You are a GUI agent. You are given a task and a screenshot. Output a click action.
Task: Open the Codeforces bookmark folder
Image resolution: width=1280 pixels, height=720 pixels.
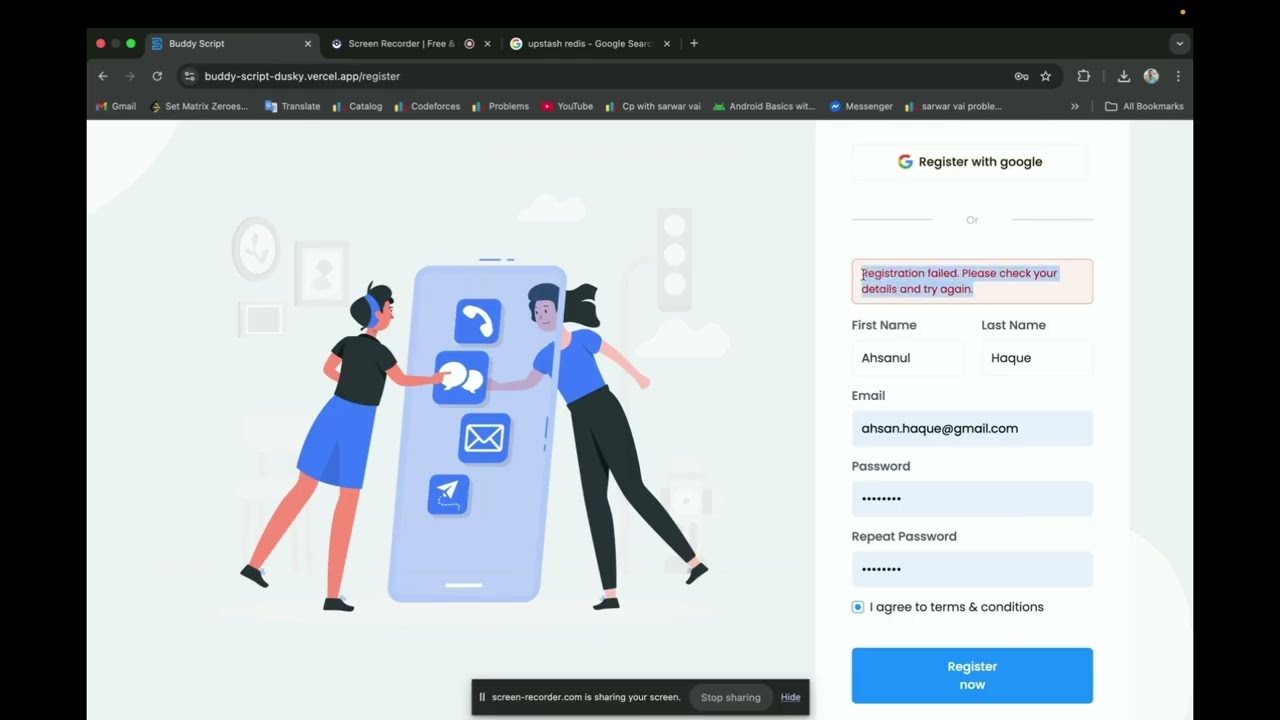coord(427,106)
